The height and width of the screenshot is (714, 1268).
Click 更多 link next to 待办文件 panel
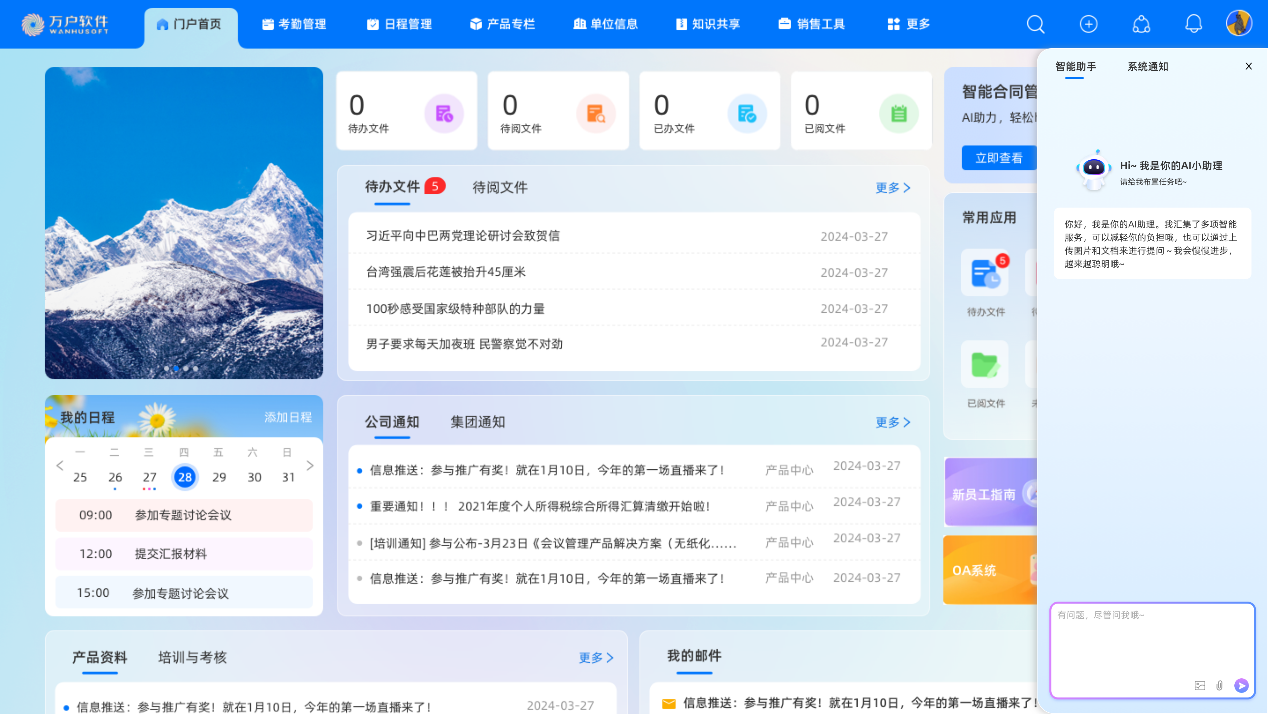(890, 187)
